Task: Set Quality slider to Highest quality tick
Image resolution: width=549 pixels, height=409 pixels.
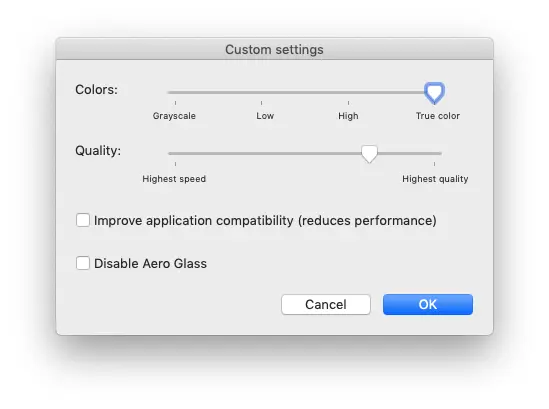Action: pyautogui.click(x=434, y=153)
